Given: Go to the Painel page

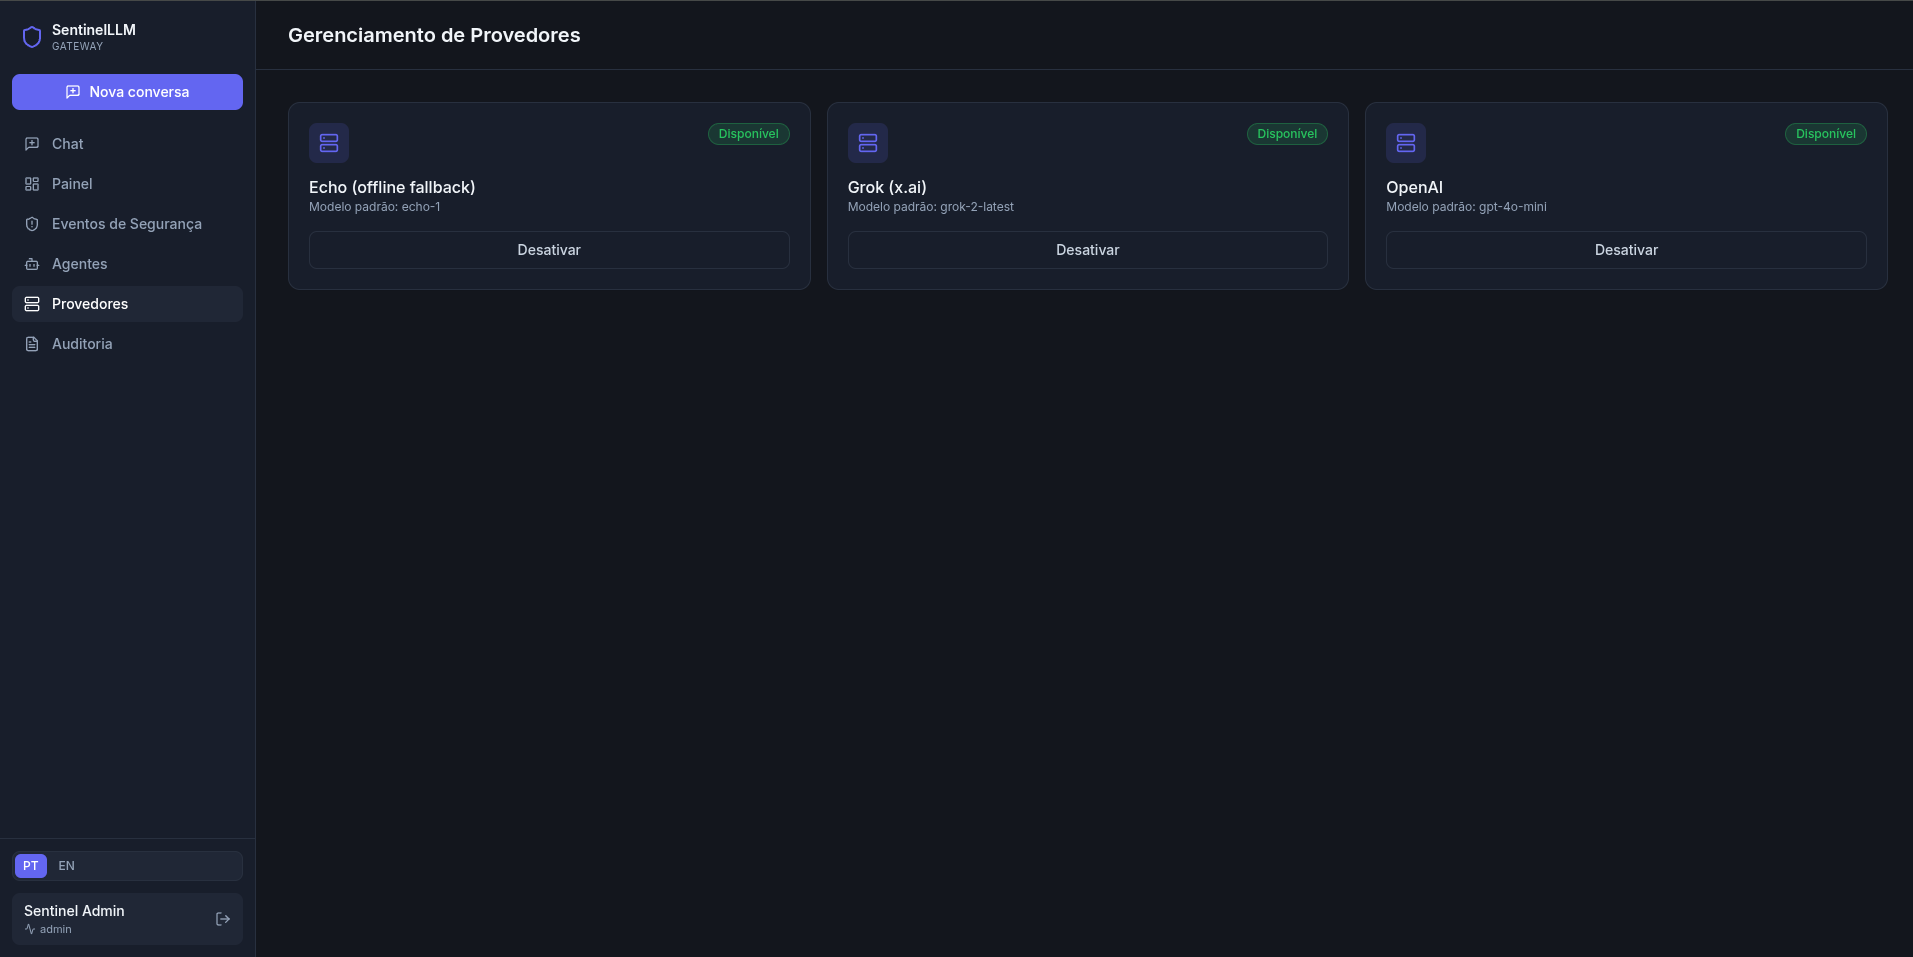Looking at the screenshot, I should 127,184.
